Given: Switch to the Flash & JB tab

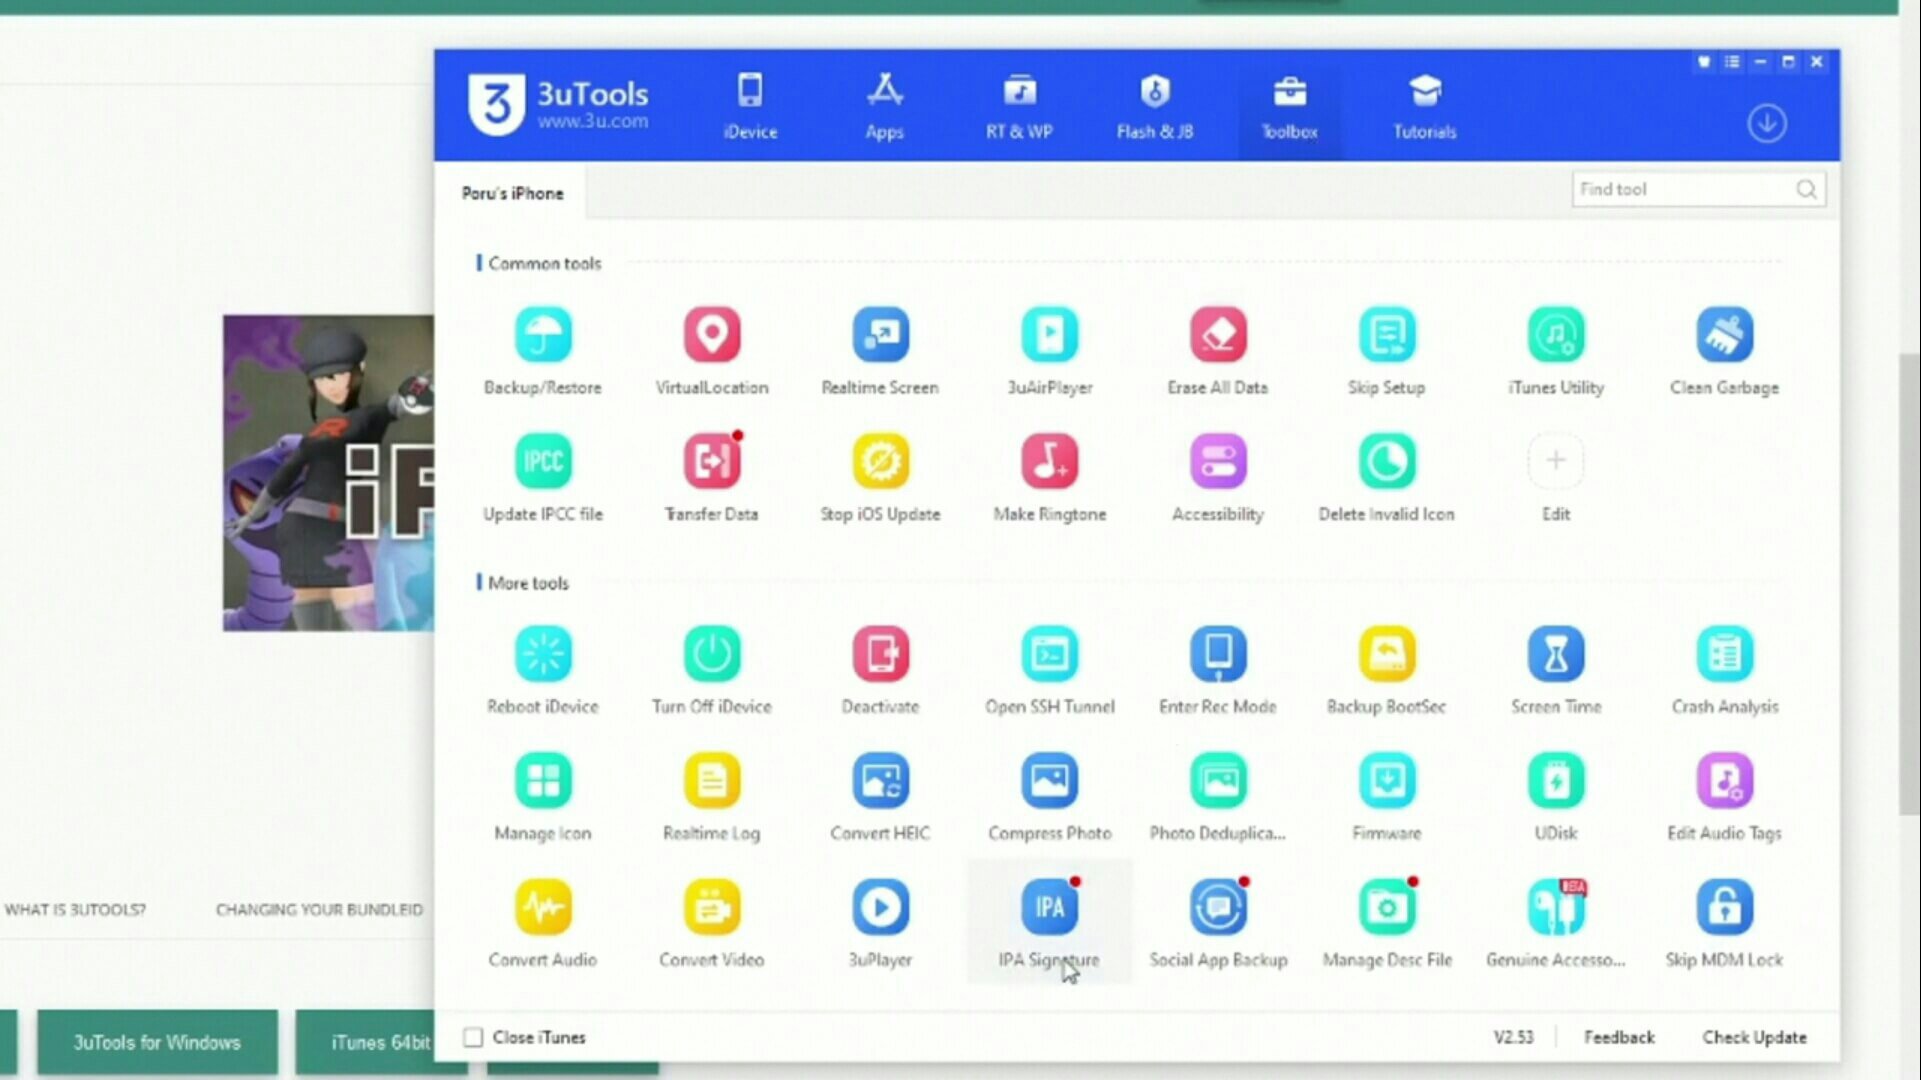Looking at the screenshot, I should [x=1154, y=104].
